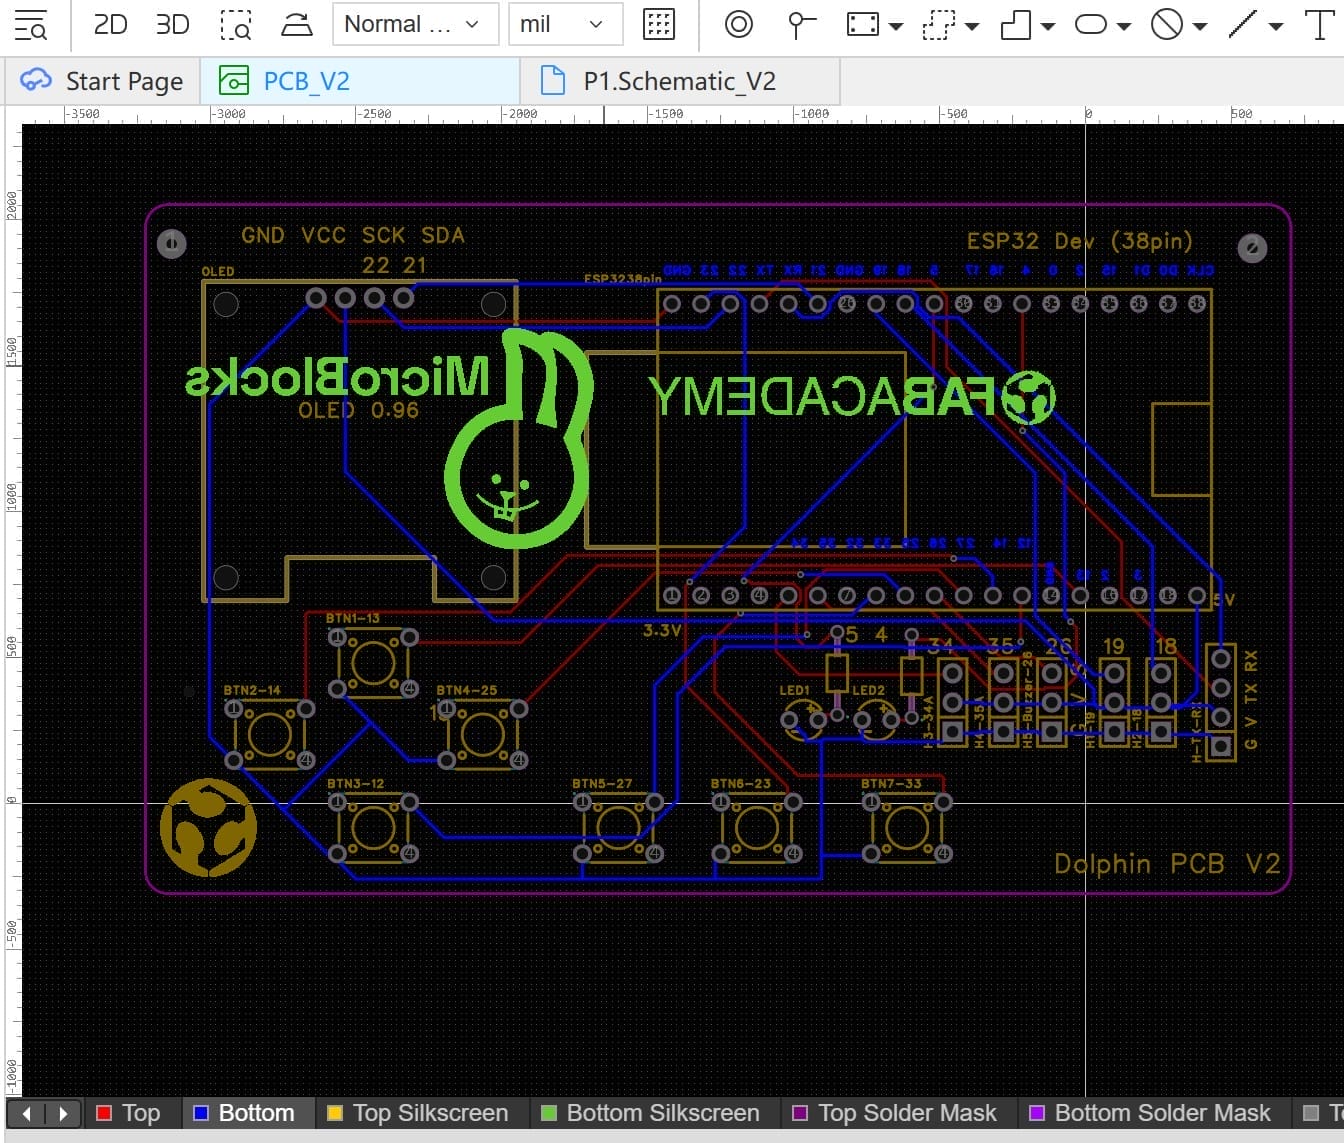Select the dashed-outline region tool
The width and height of the screenshot is (1344, 1143).
938,24
